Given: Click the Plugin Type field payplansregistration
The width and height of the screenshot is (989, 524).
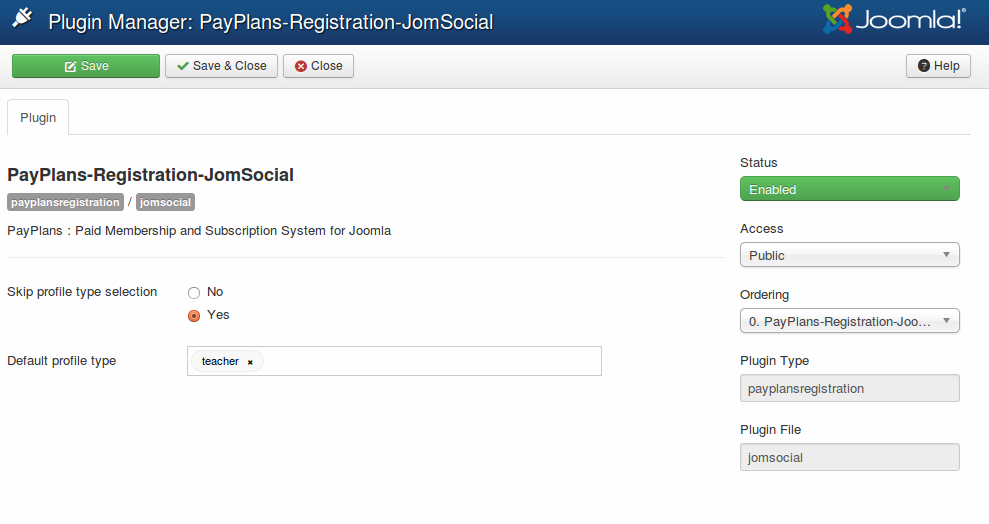Looking at the screenshot, I should point(850,388).
